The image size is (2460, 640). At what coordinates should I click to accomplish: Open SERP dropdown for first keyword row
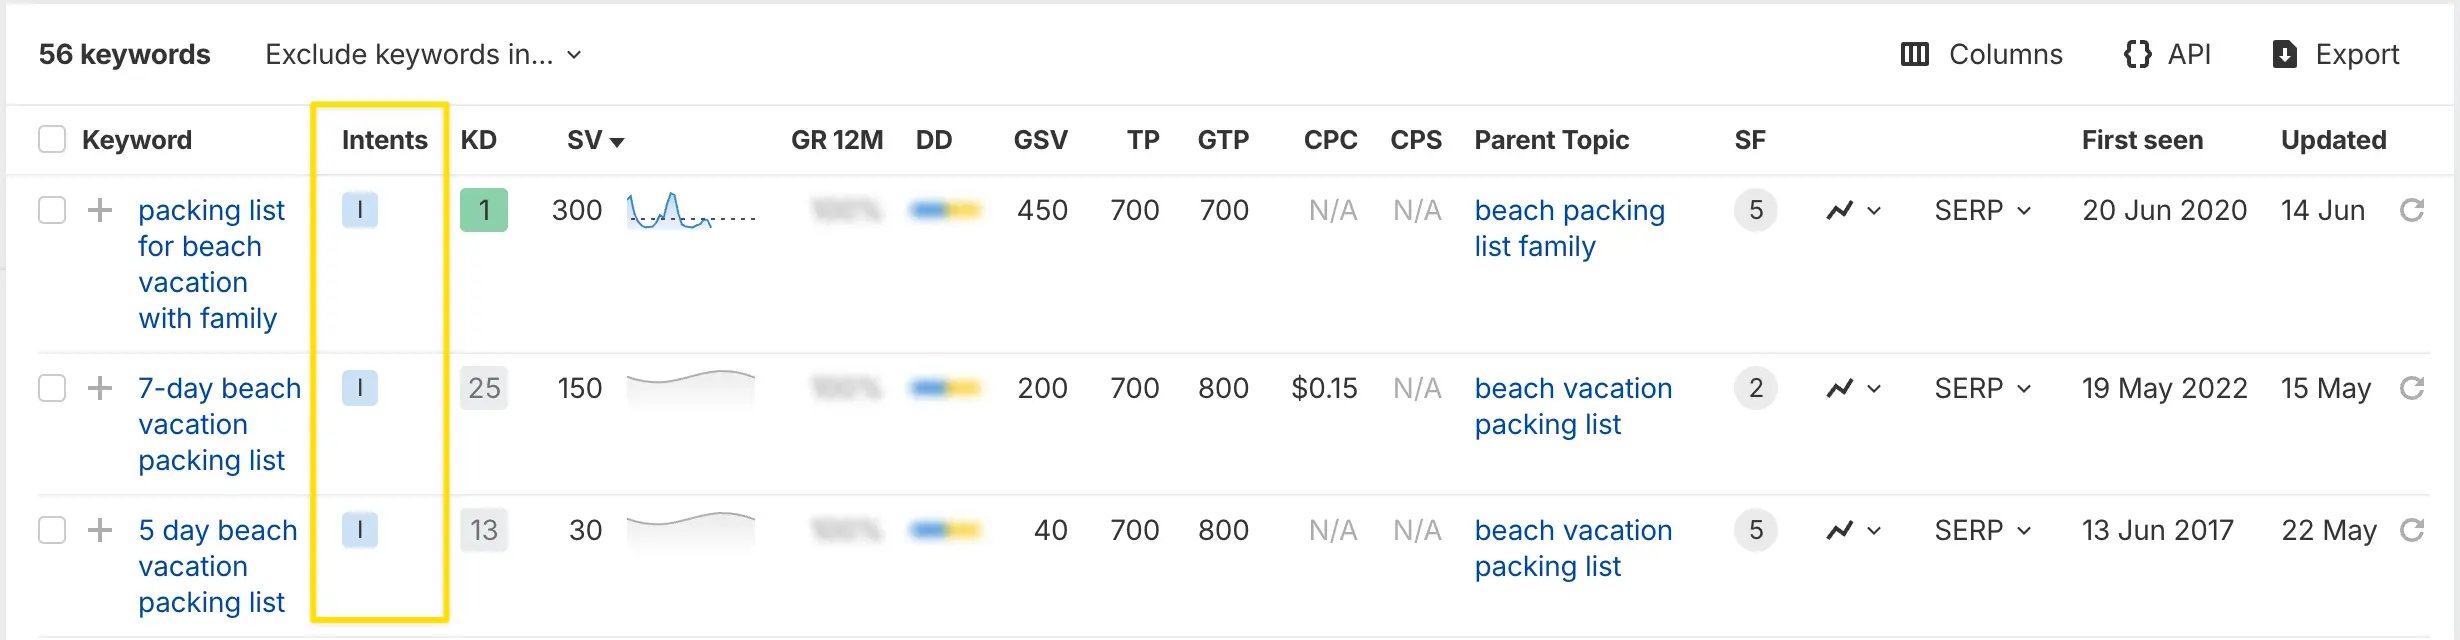pyautogui.click(x=1982, y=210)
